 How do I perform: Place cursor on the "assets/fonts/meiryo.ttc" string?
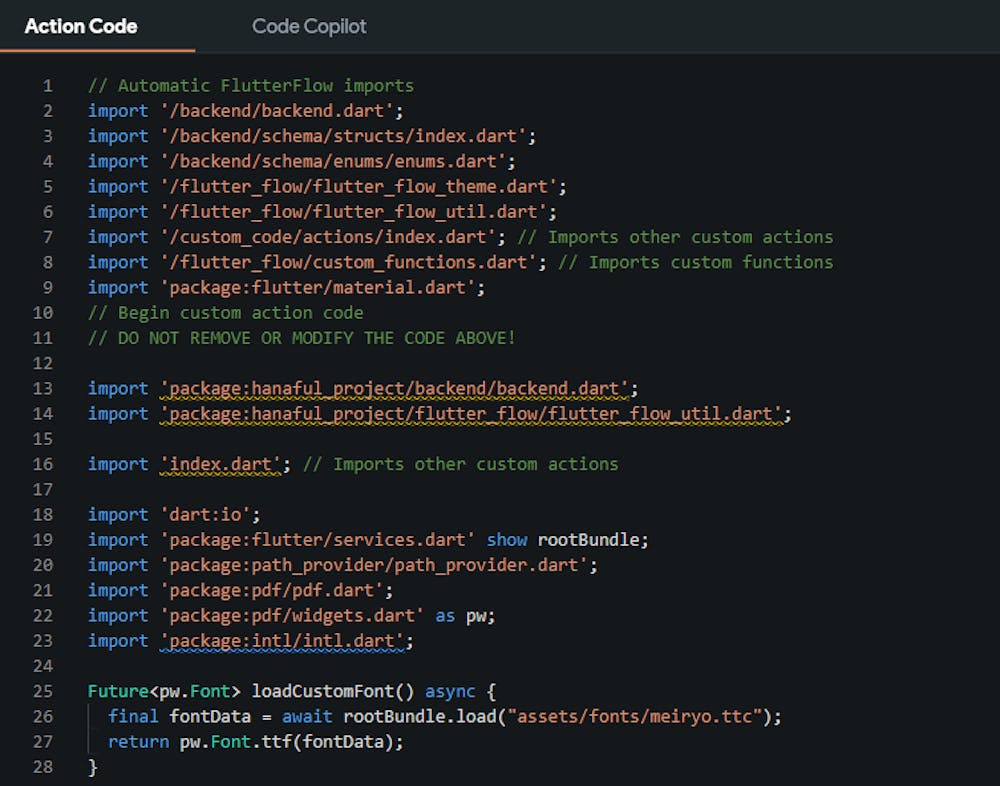tap(636, 716)
